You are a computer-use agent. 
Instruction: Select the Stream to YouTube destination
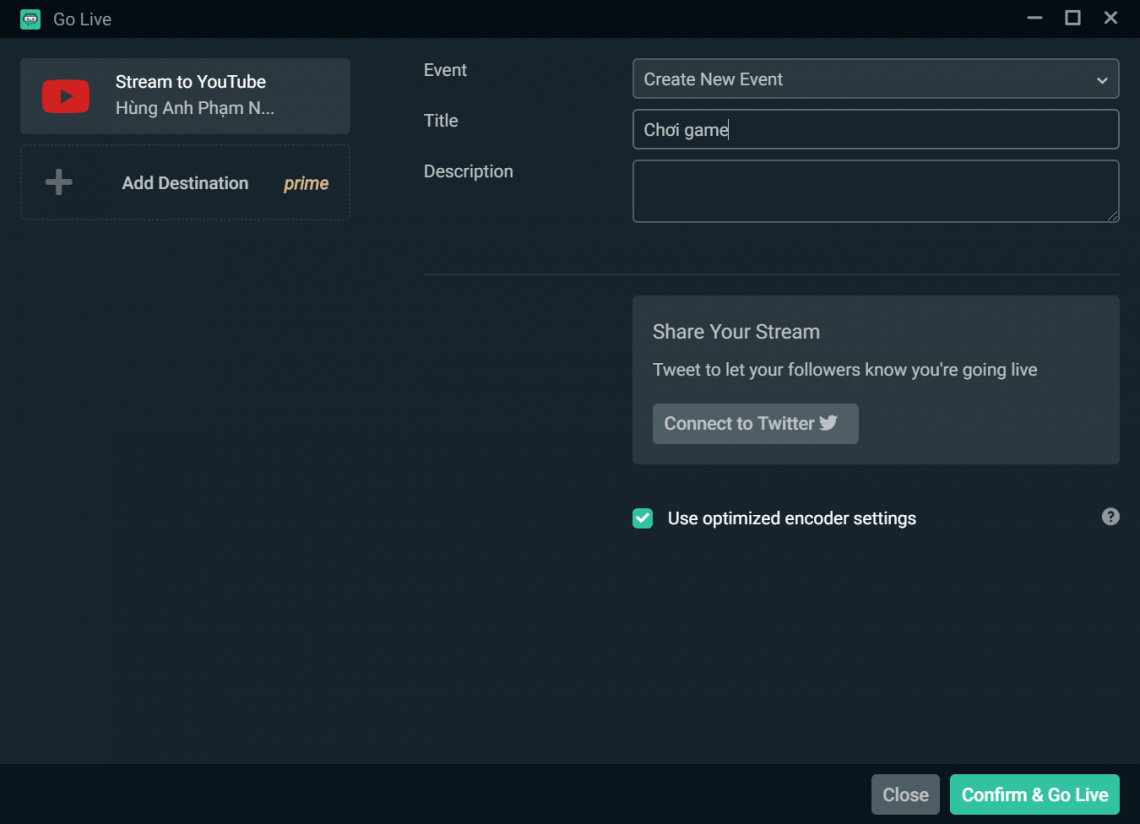point(185,96)
